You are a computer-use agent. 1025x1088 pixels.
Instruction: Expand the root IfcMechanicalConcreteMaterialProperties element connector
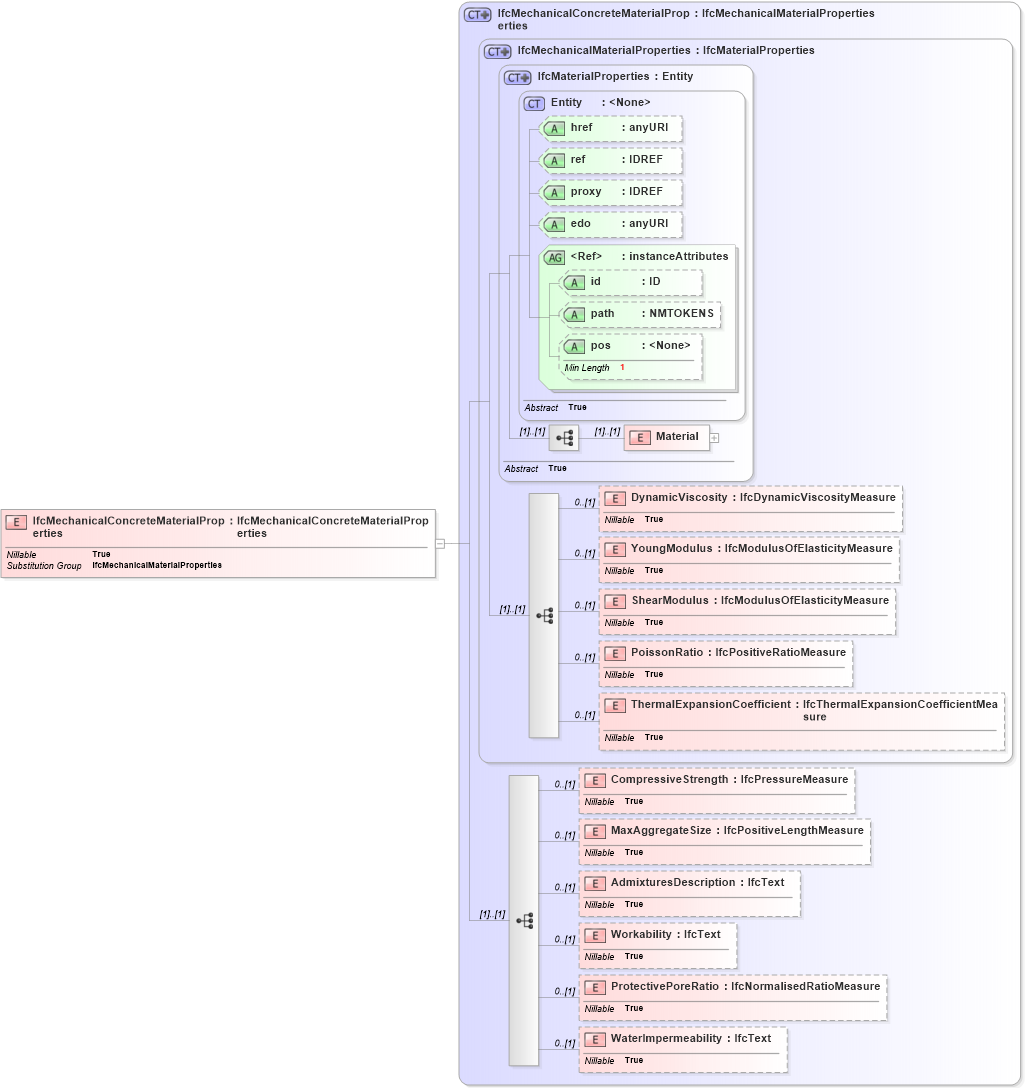[438, 544]
